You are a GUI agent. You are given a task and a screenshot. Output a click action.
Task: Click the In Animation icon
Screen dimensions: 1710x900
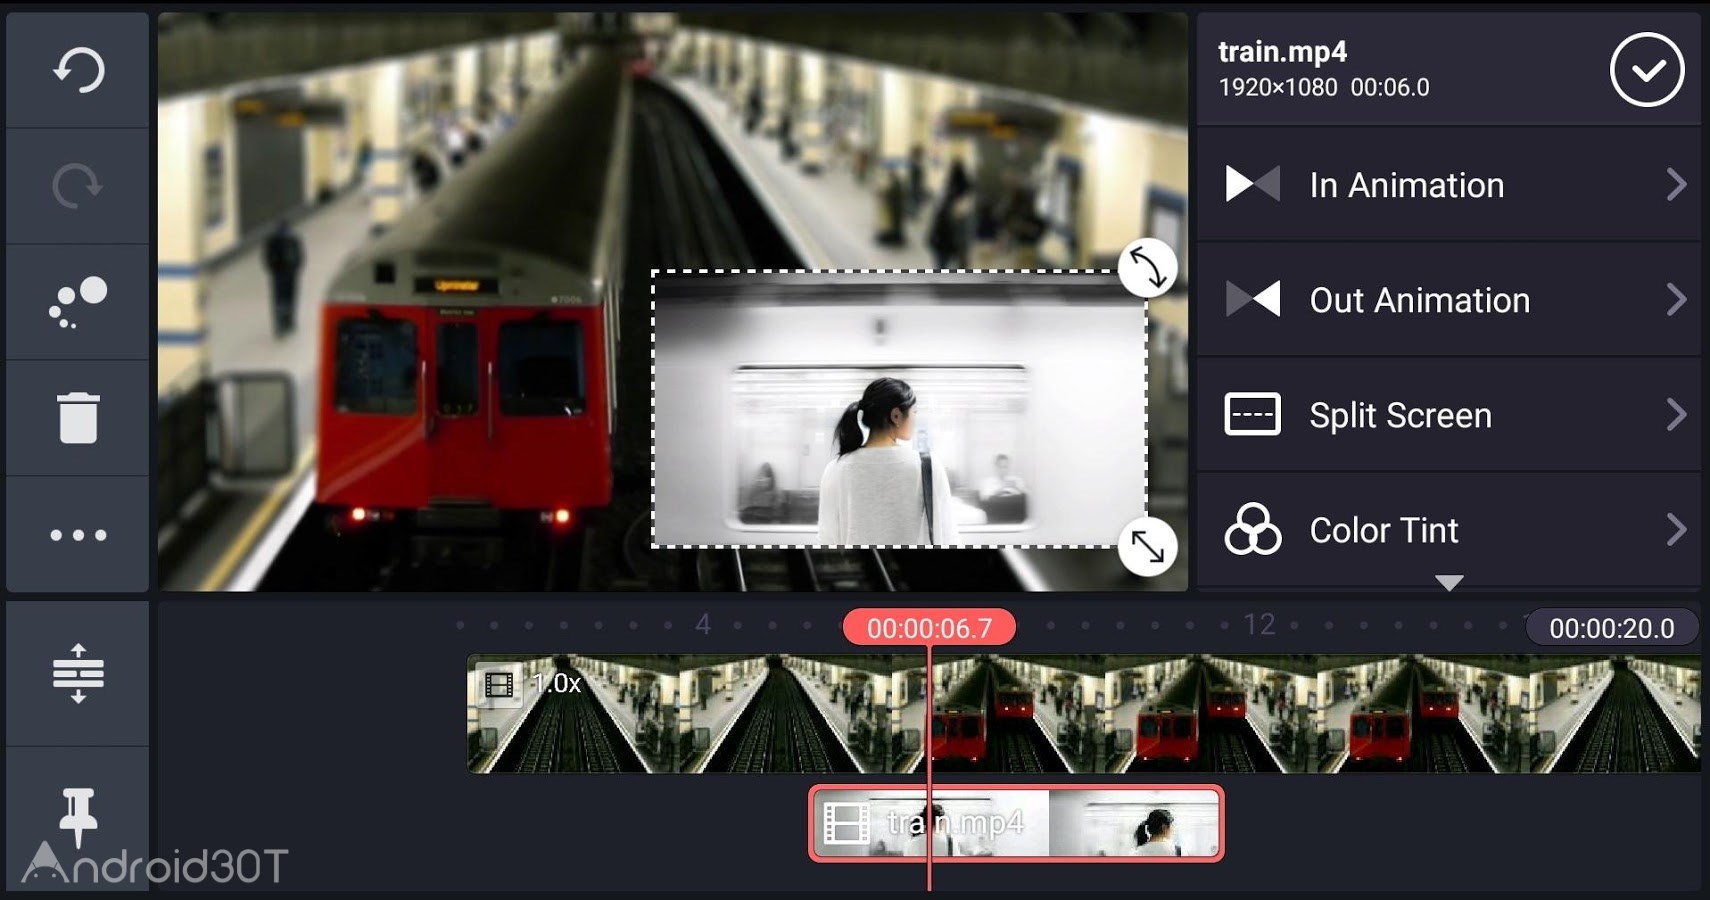click(1252, 184)
